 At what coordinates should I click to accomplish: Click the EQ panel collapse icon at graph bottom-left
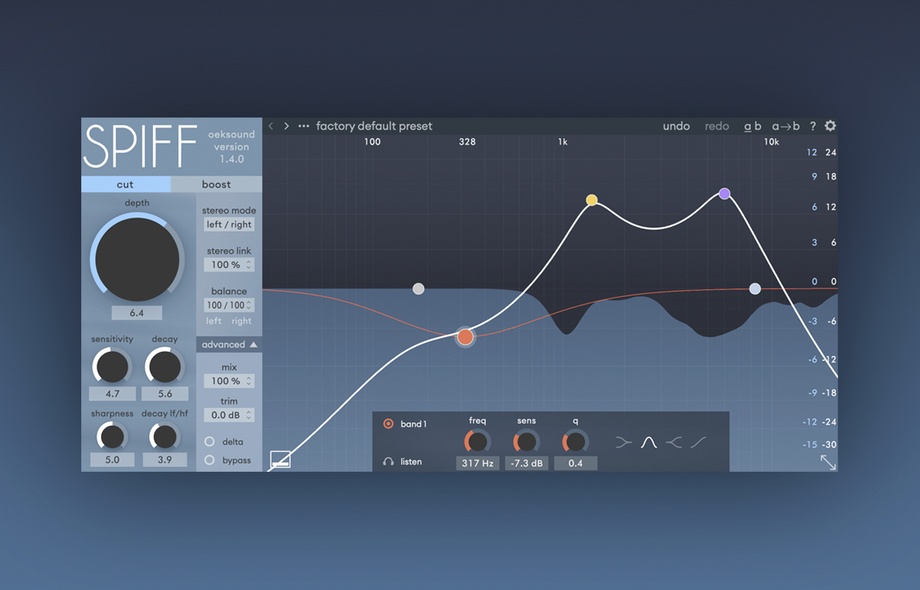(x=280, y=459)
